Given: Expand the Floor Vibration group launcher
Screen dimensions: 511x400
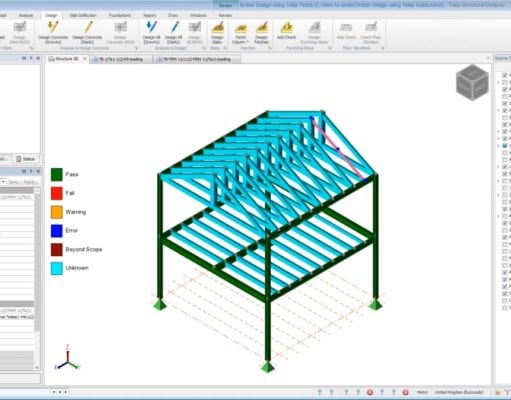Looking at the screenshot, I should (x=383, y=48).
